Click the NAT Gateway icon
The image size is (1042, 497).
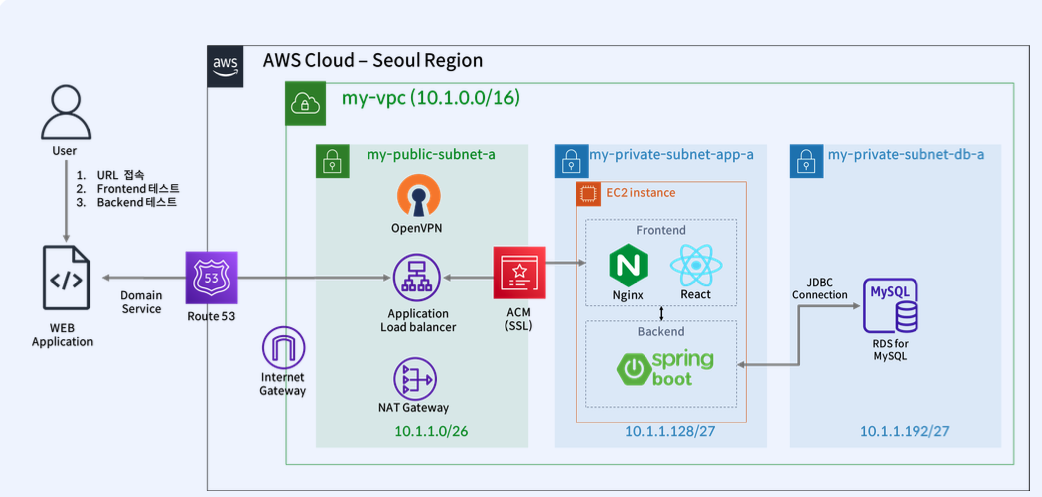pyautogui.click(x=413, y=378)
